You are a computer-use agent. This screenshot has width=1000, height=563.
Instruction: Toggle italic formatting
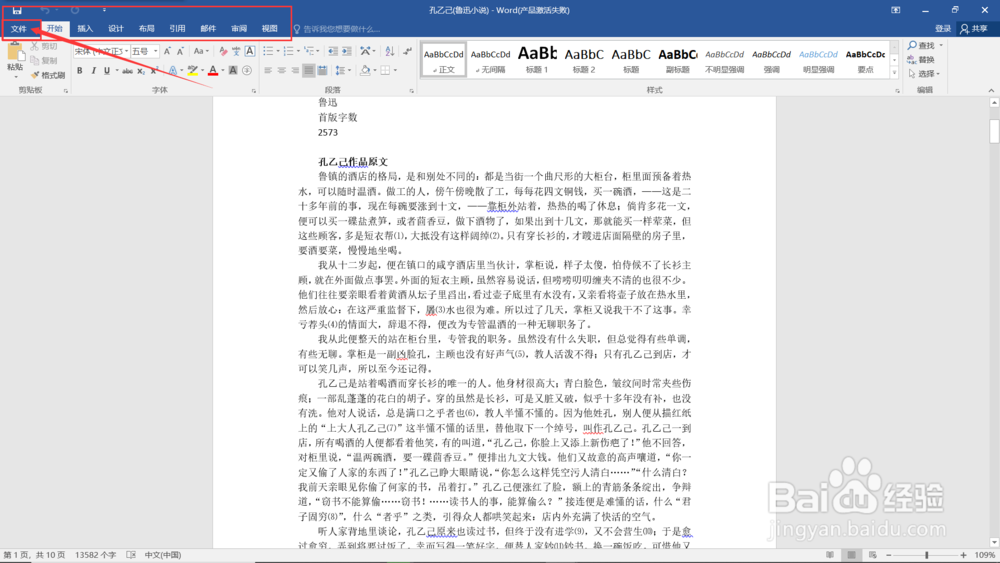[93, 70]
